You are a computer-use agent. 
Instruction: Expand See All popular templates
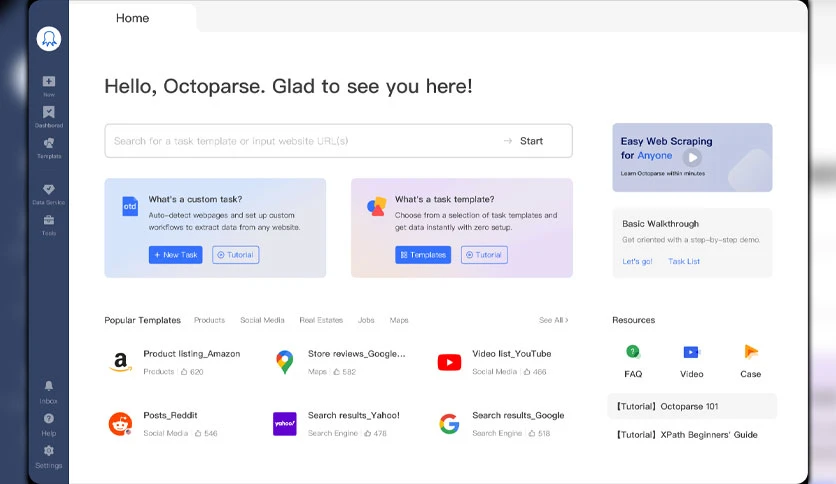pyautogui.click(x=553, y=320)
